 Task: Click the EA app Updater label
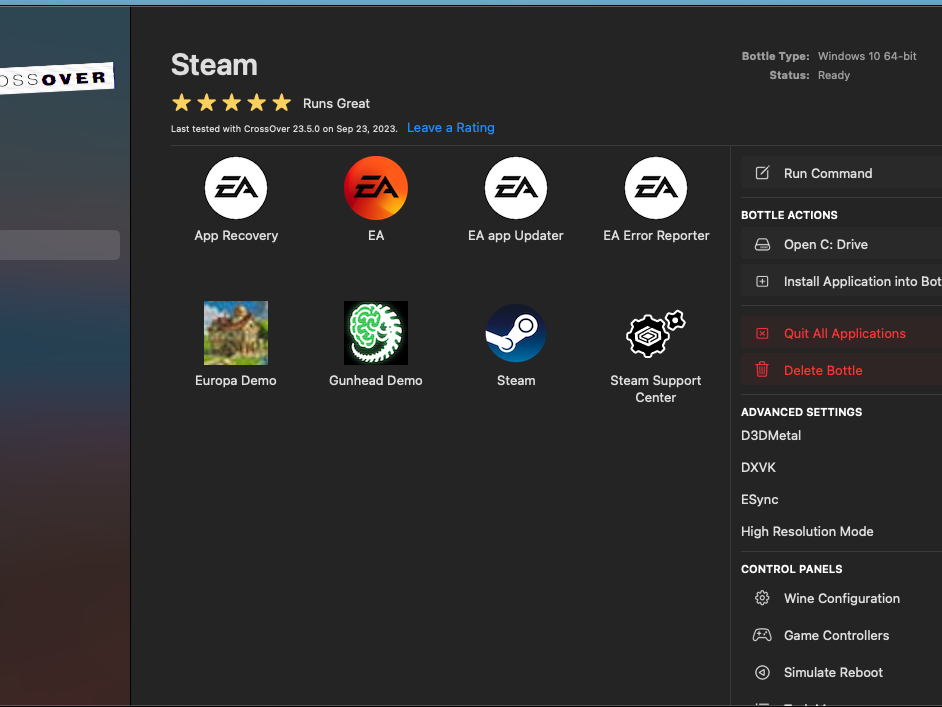click(x=515, y=235)
